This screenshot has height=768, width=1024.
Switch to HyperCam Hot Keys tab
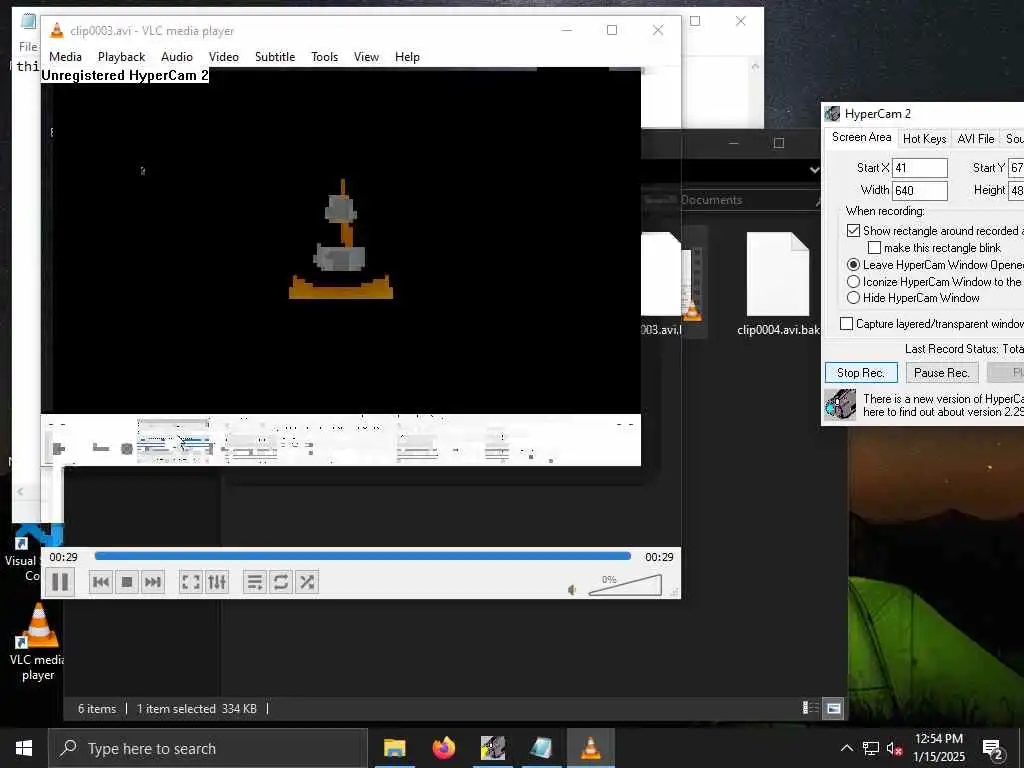924,138
